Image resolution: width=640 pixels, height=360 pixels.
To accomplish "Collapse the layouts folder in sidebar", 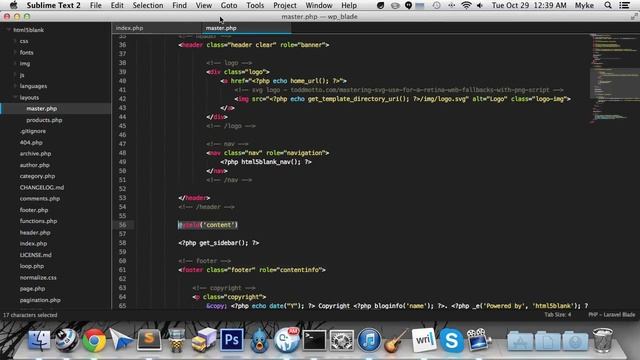I will [15, 97].
